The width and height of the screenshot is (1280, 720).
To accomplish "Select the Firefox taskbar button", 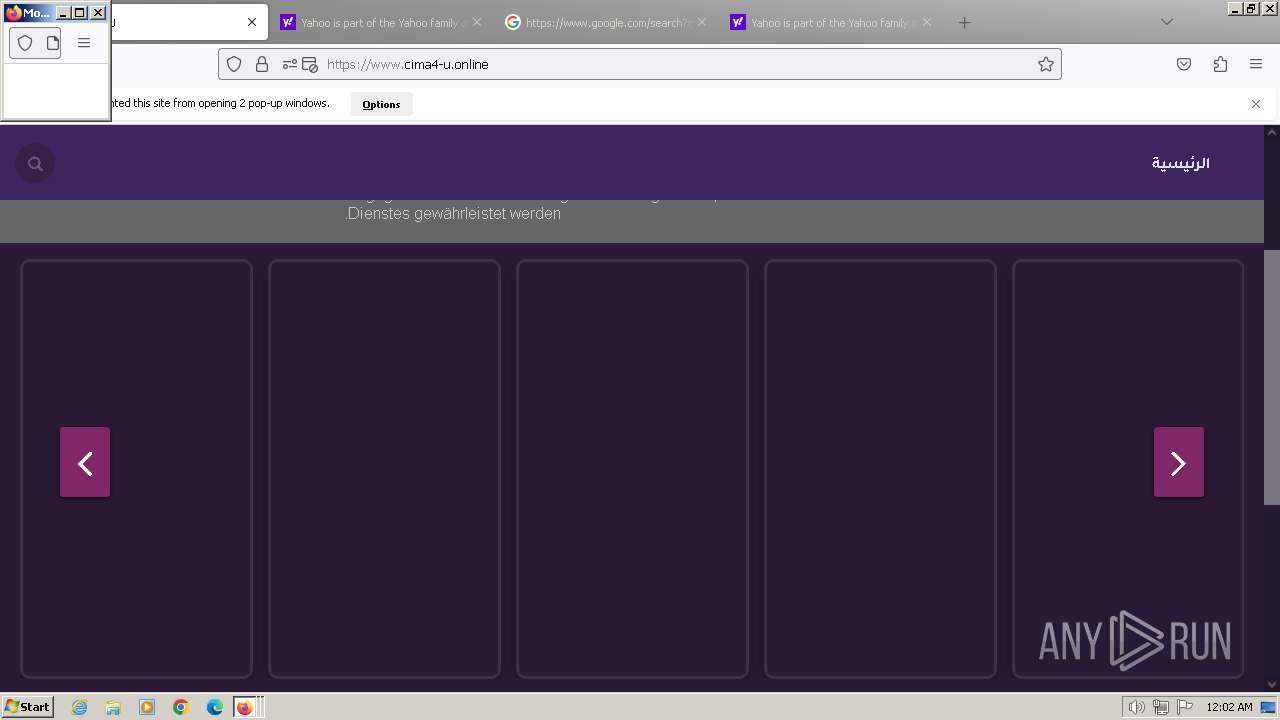I will tap(245, 707).
